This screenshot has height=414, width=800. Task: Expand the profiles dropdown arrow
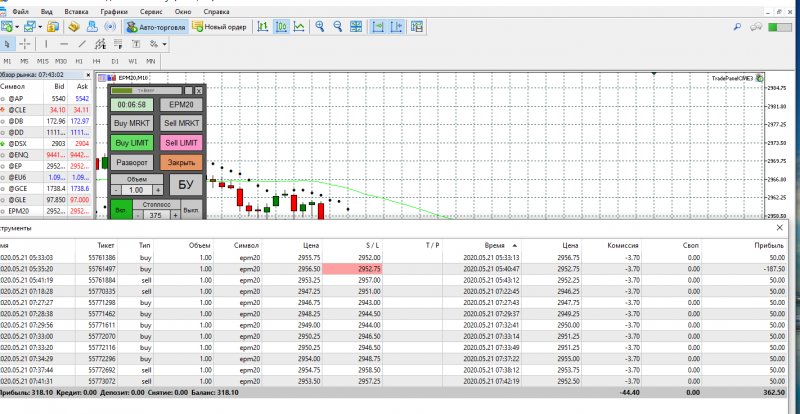point(40,27)
